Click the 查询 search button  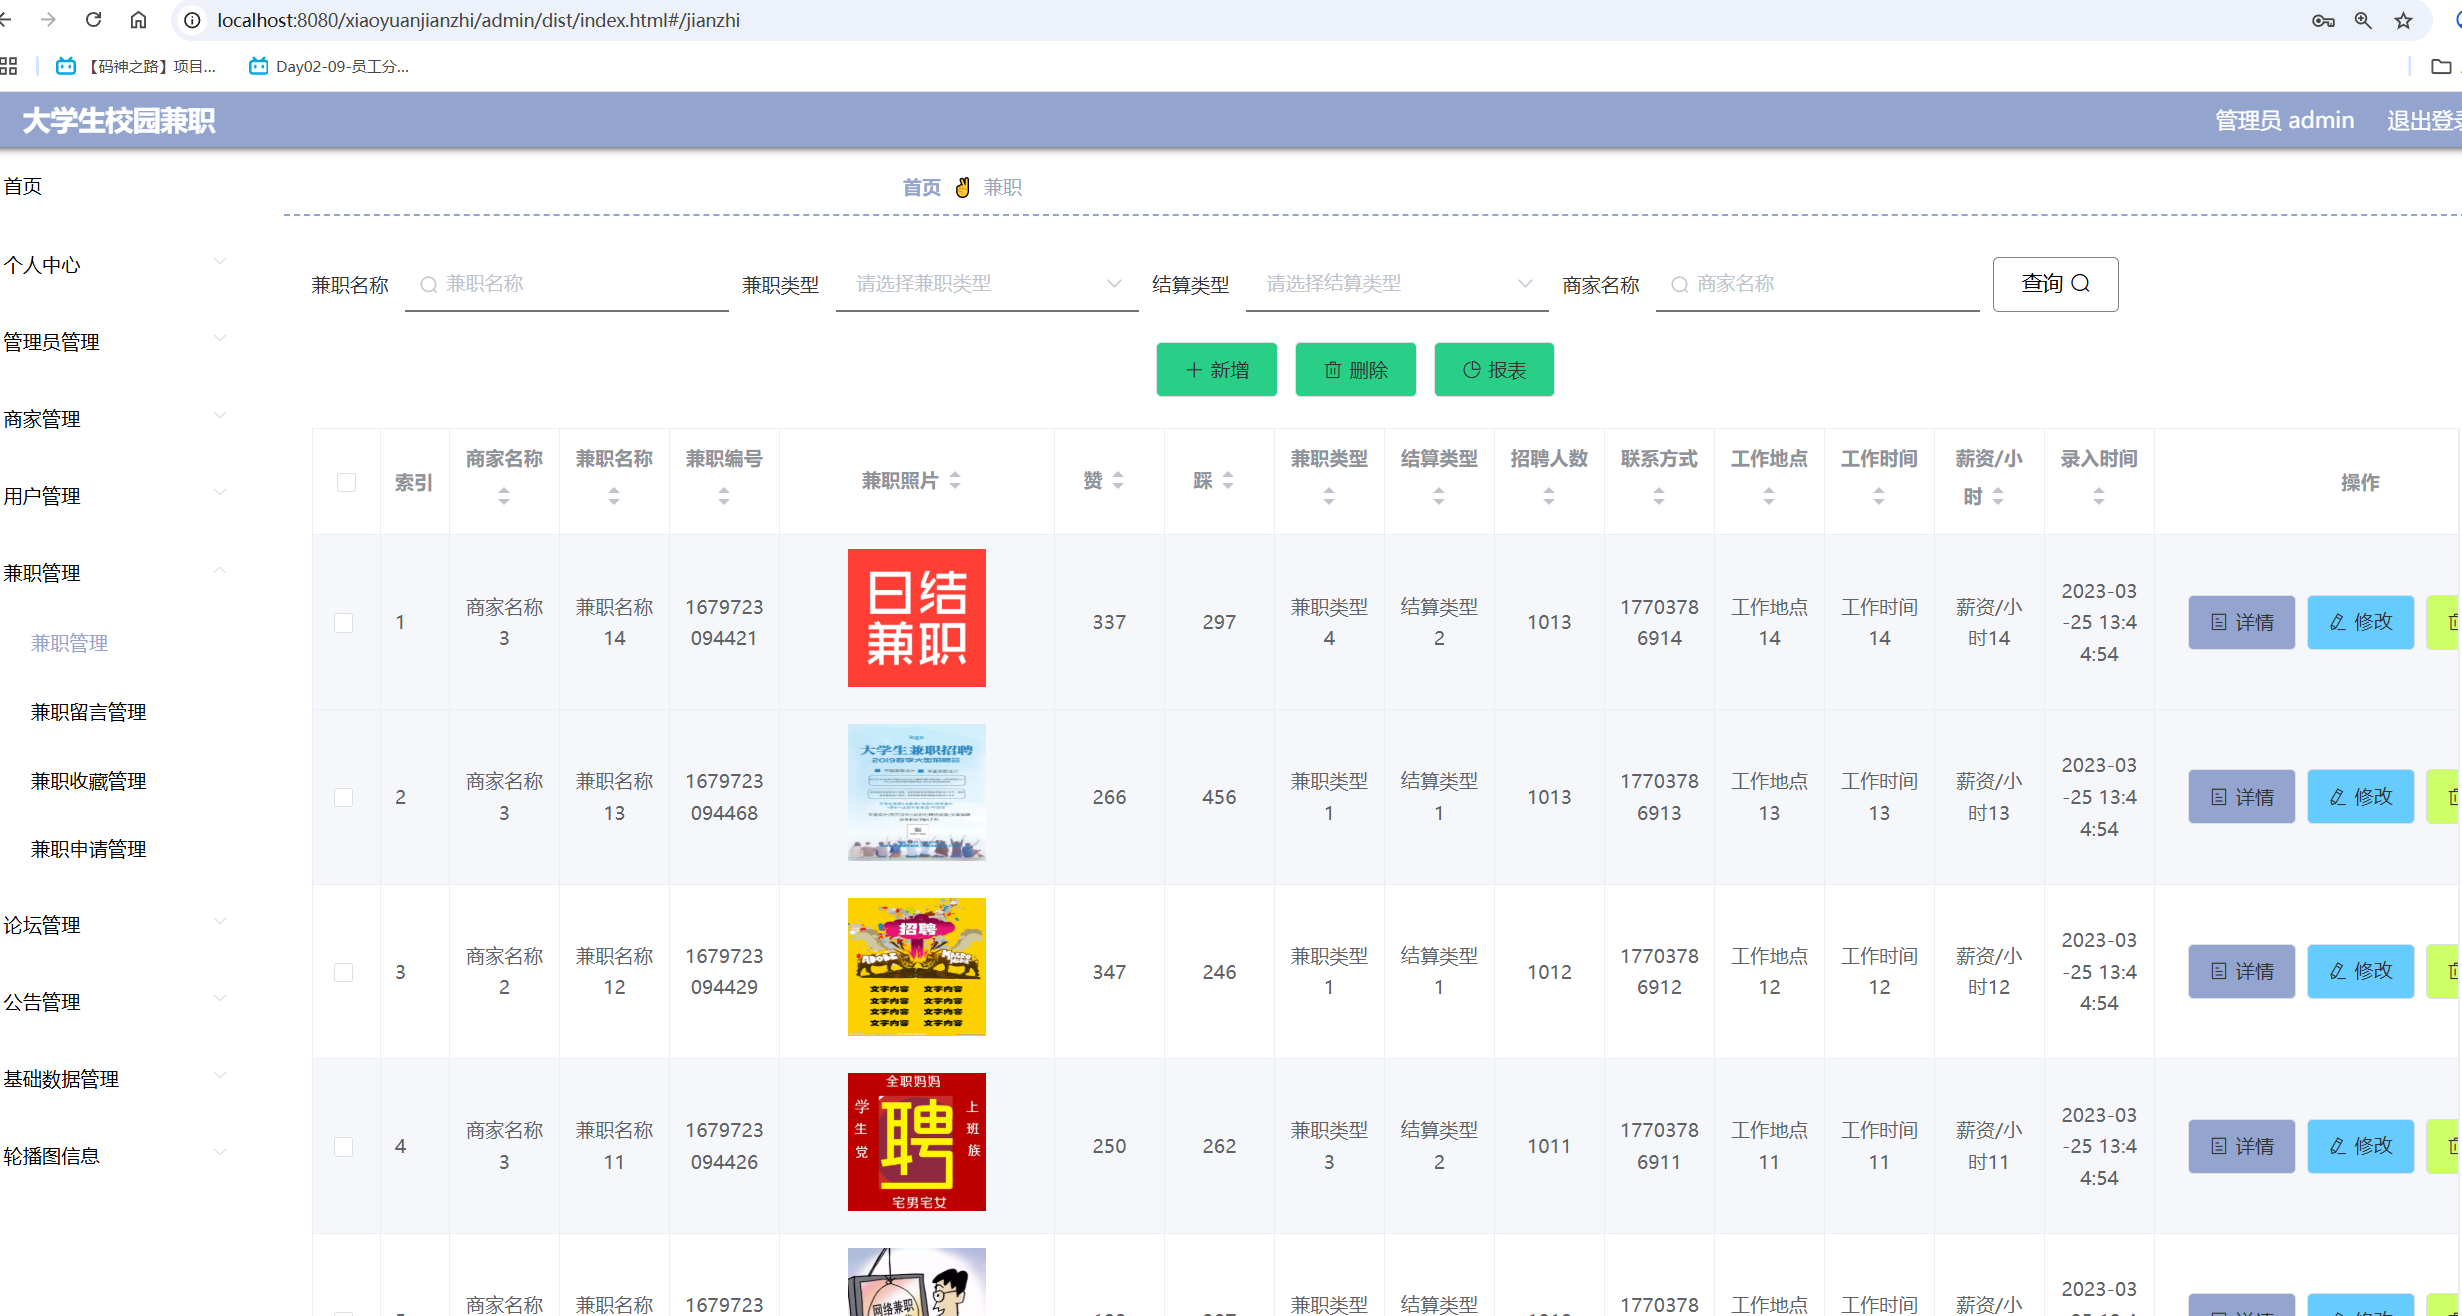2055,284
